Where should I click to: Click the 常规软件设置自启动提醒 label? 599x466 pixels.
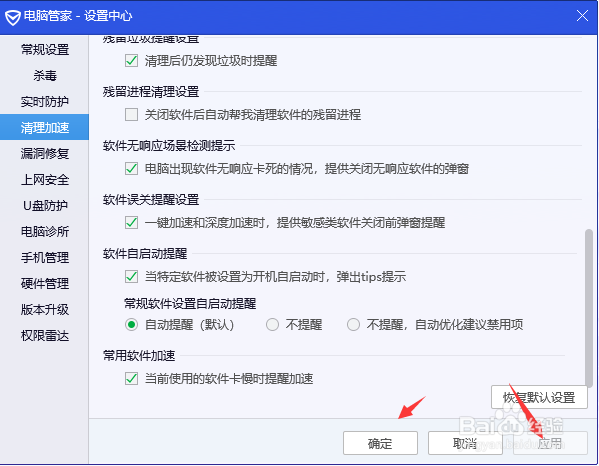190,304
